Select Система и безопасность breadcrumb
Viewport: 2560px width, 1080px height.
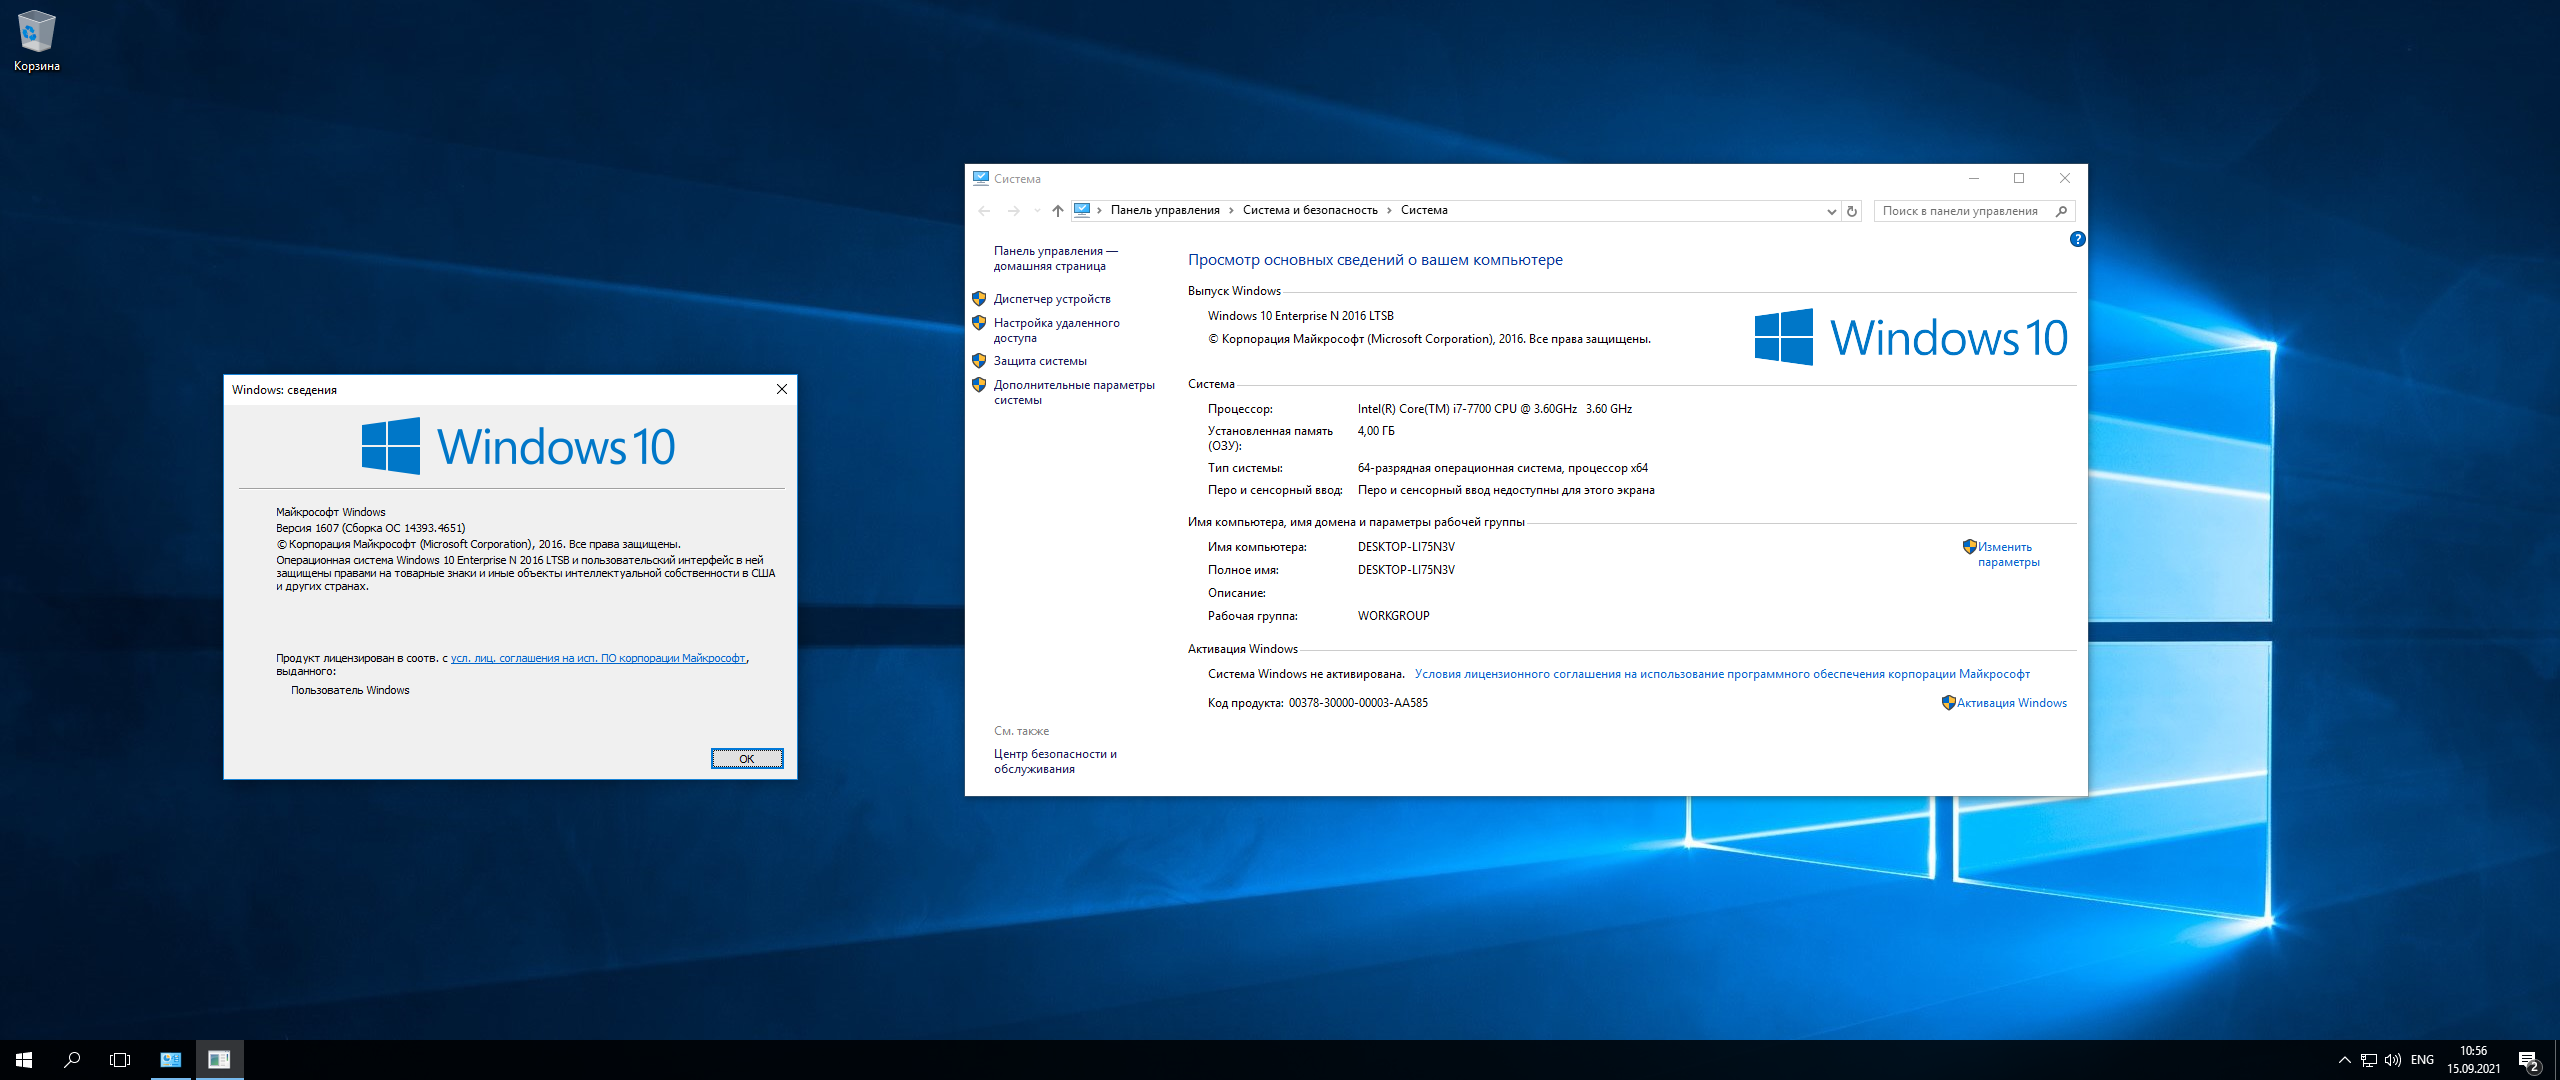[1310, 210]
